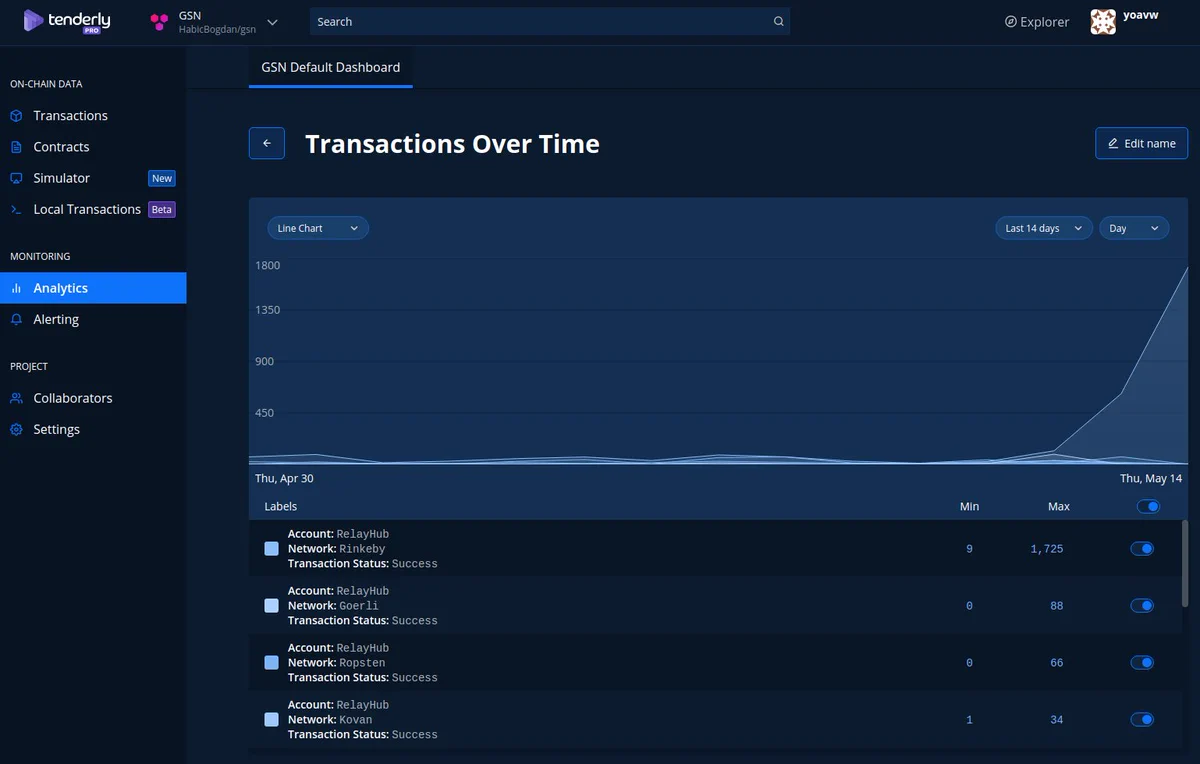This screenshot has width=1200, height=764.
Task: Click the Min value 9 for Rinkeby
Action: 969,549
